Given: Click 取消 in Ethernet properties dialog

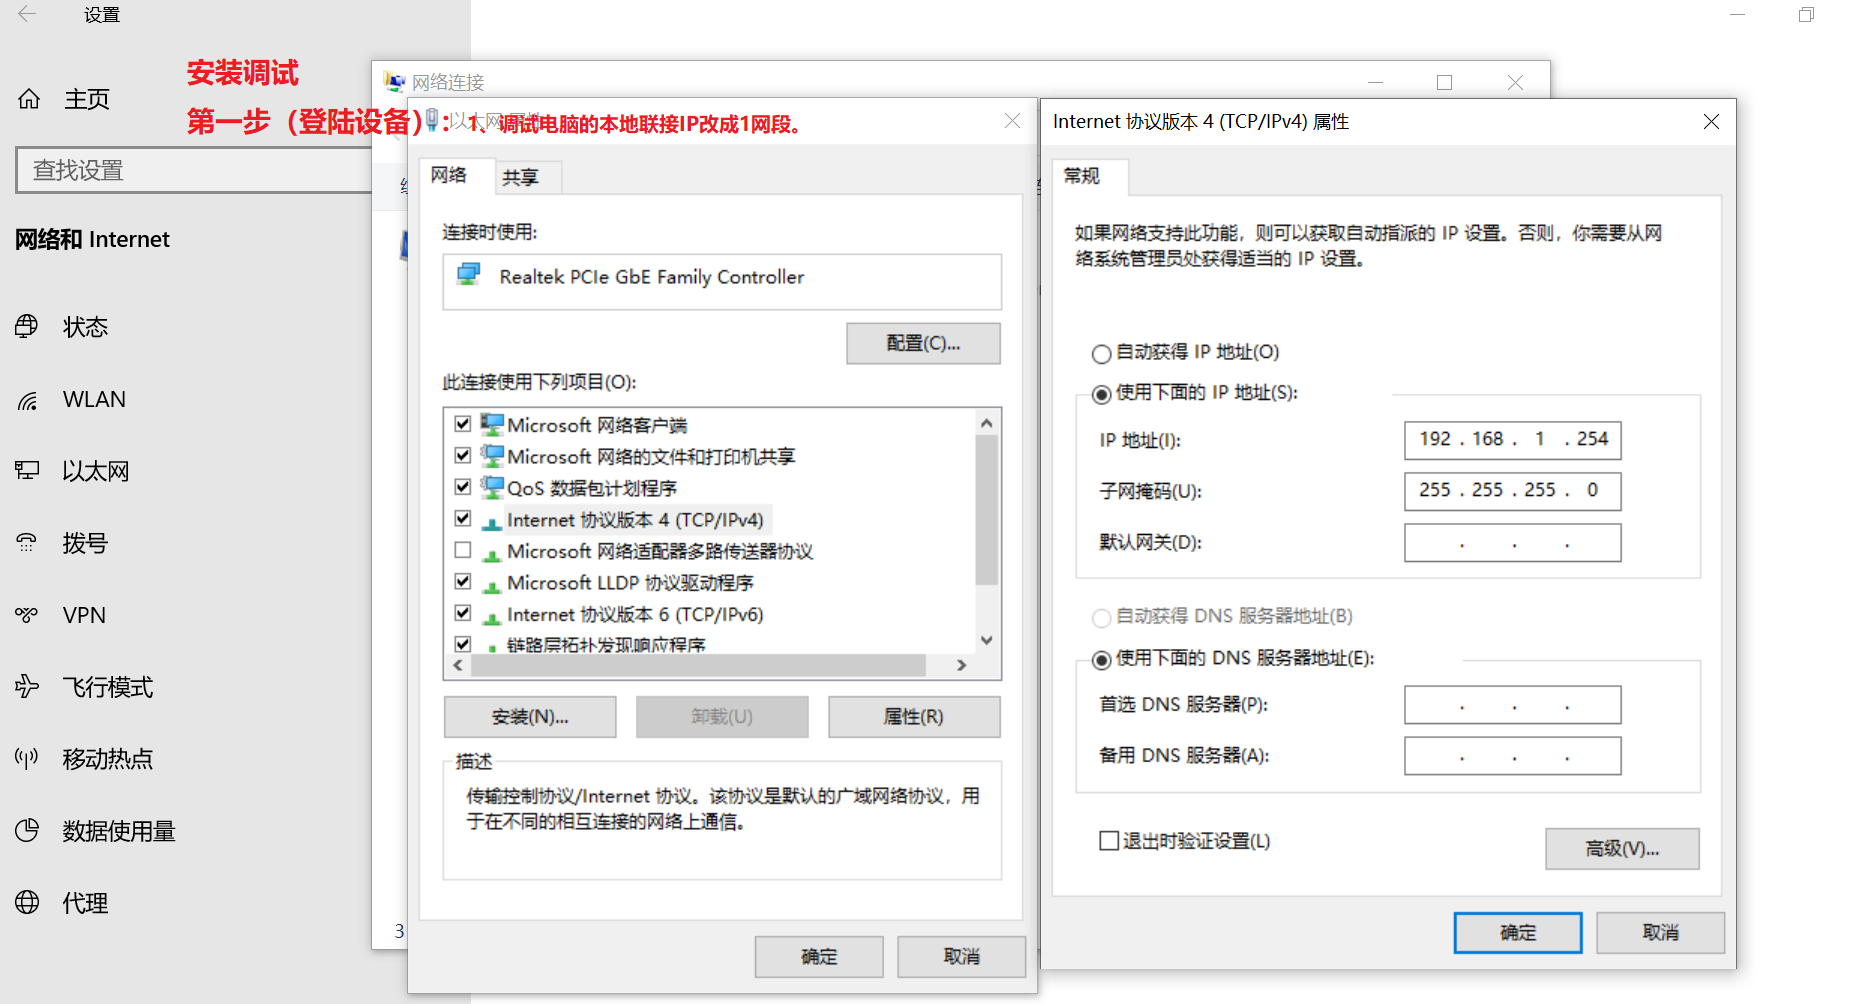Looking at the screenshot, I should tap(962, 957).
